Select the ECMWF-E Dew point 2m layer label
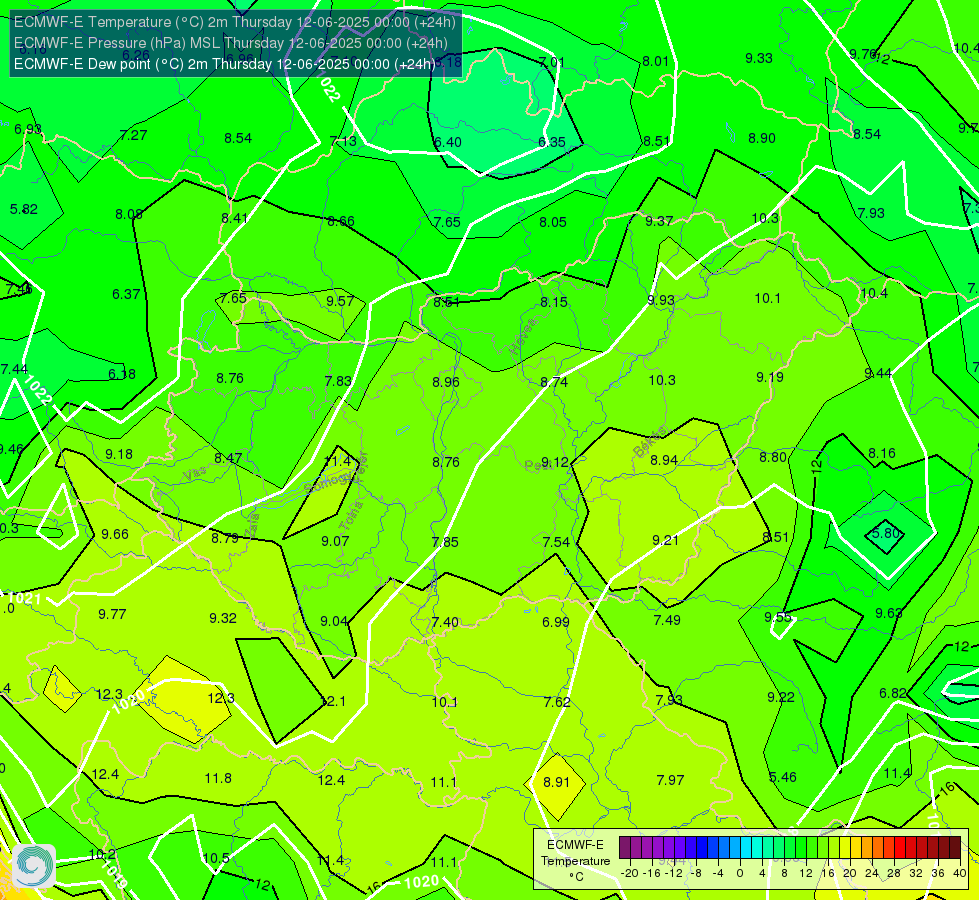 pyautogui.click(x=225, y=64)
